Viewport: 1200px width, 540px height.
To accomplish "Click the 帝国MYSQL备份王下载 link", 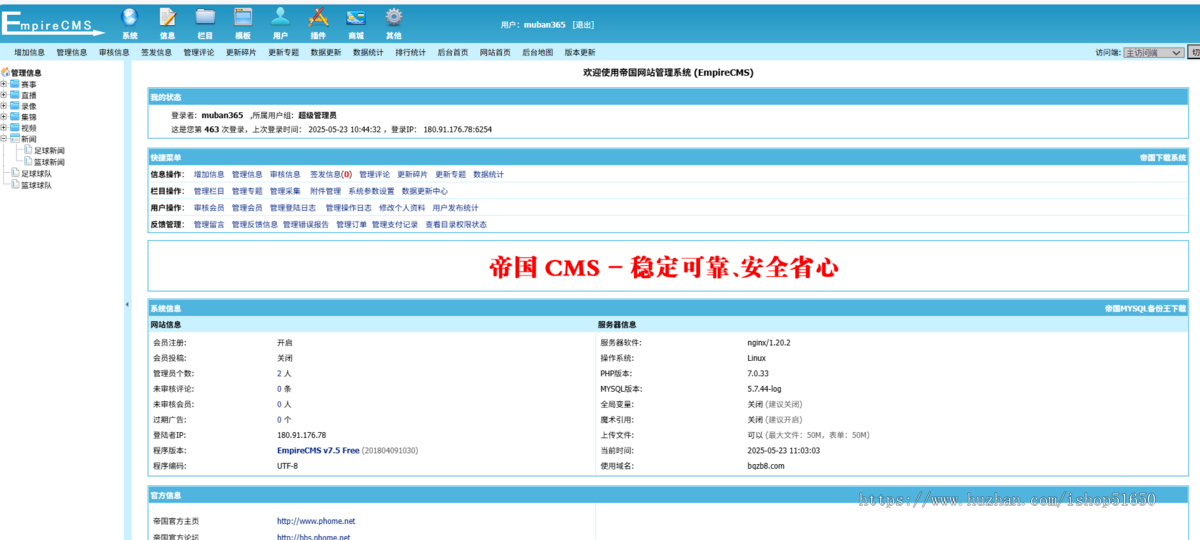I will pos(1146,309).
